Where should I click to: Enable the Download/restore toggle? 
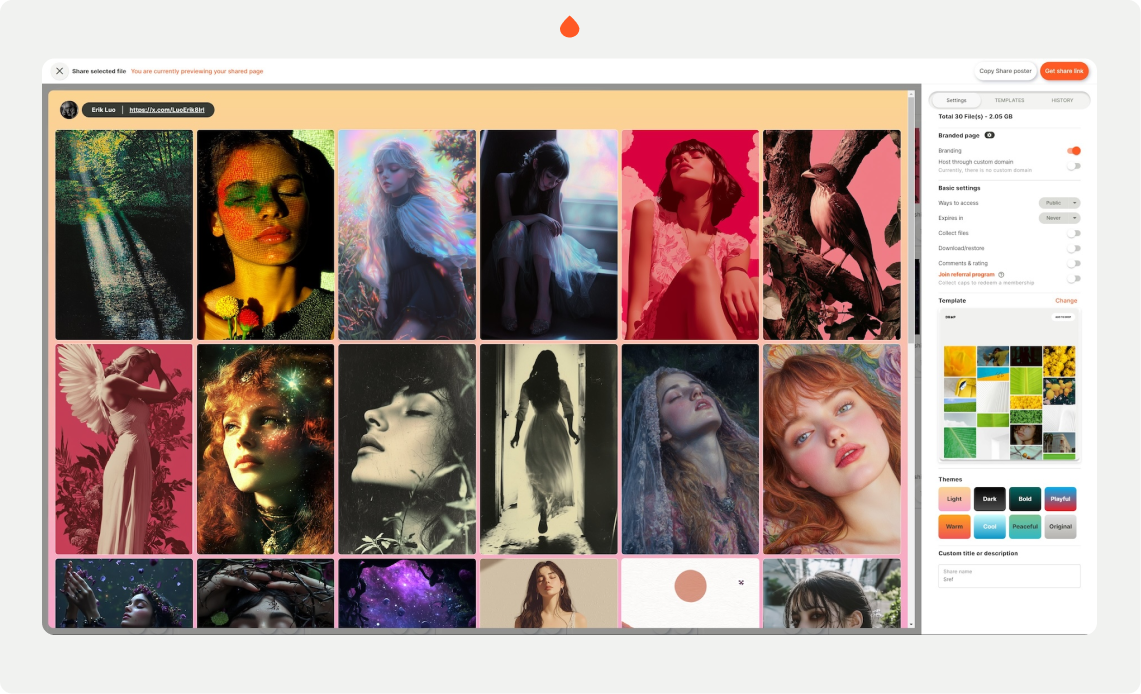1074,248
